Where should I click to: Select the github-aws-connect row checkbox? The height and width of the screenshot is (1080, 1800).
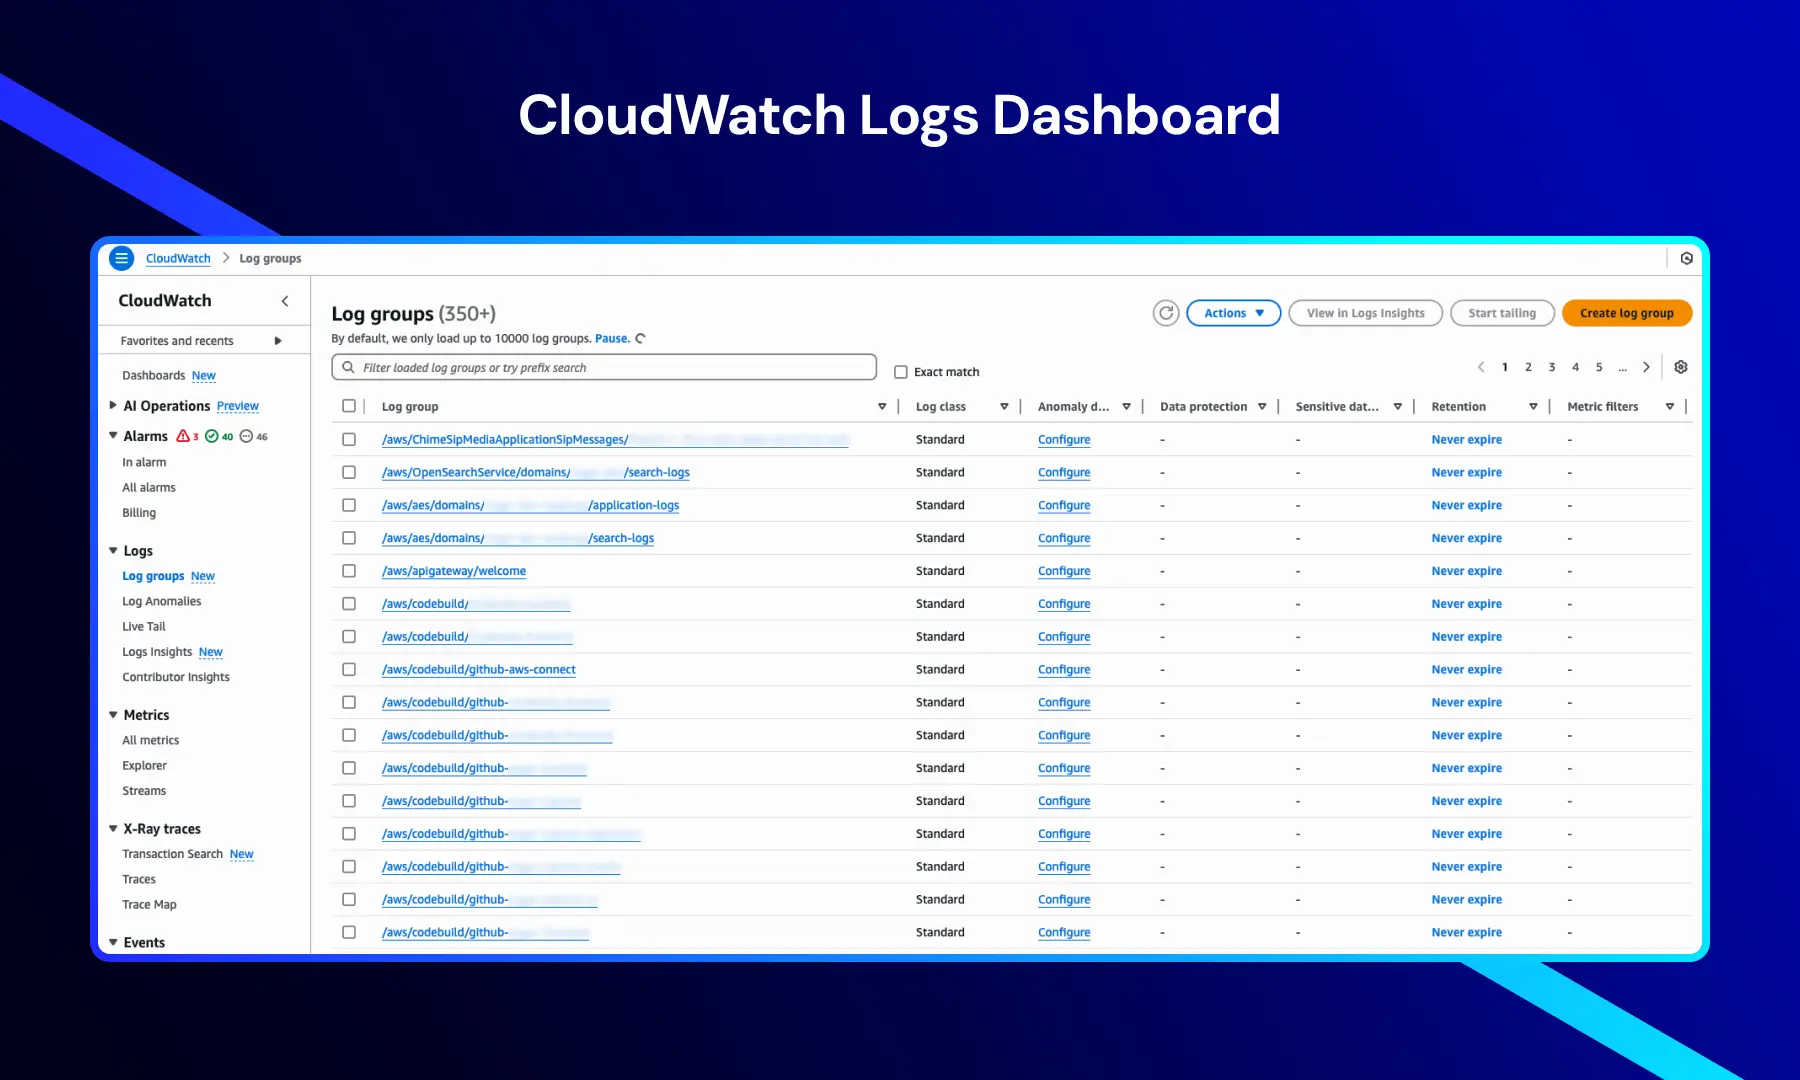pyautogui.click(x=349, y=669)
